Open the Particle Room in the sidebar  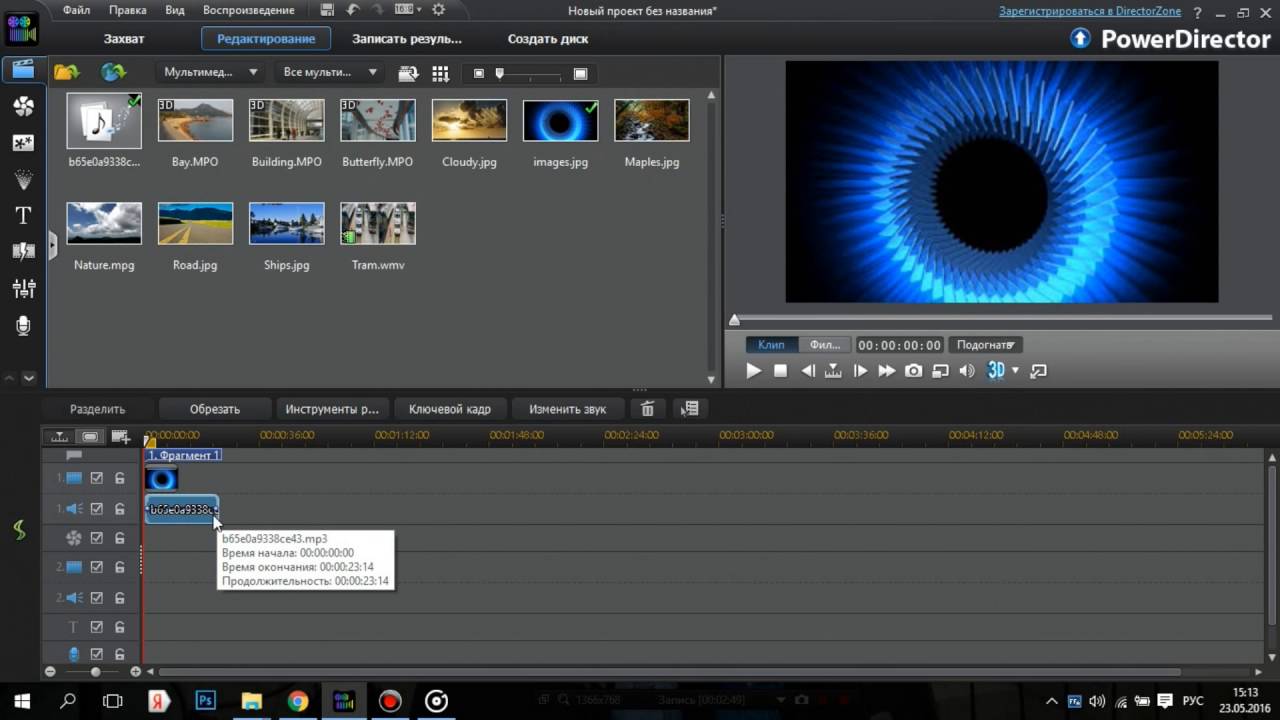[23, 180]
